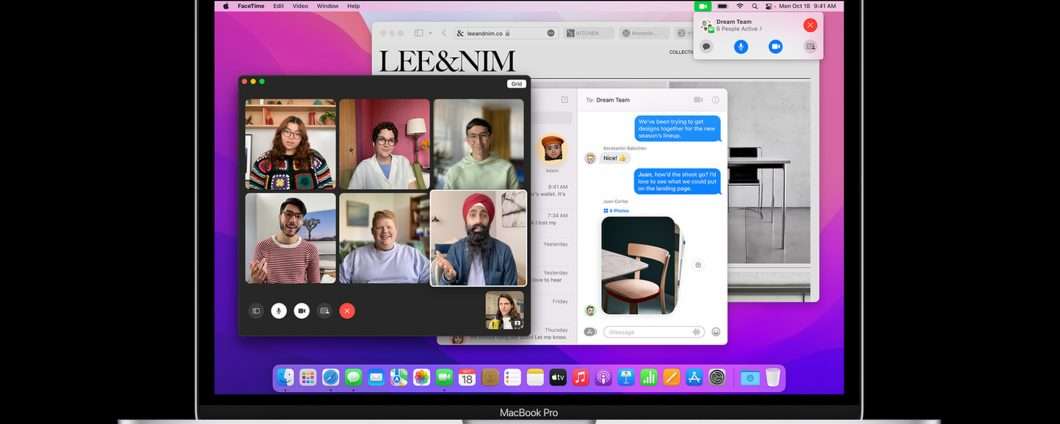The height and width of the screenshot is (424, 1060).
Task: Open screen share in FaceTime window controls
Action: pos(324,311)
